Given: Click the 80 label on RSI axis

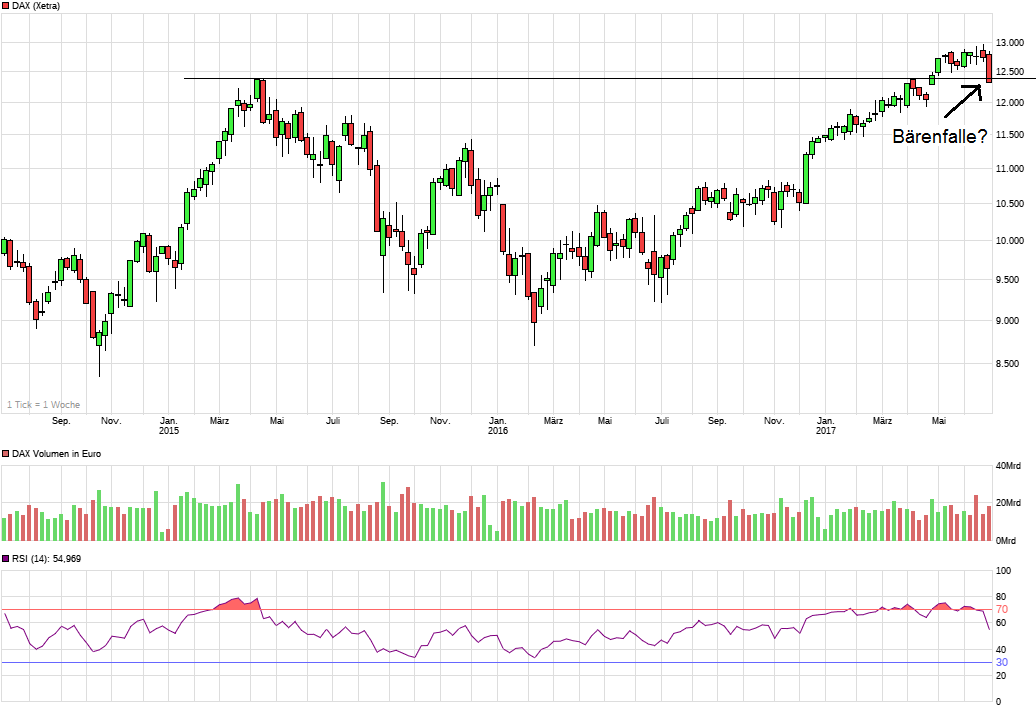Looking at the screenshot, I should point(1001,597).
